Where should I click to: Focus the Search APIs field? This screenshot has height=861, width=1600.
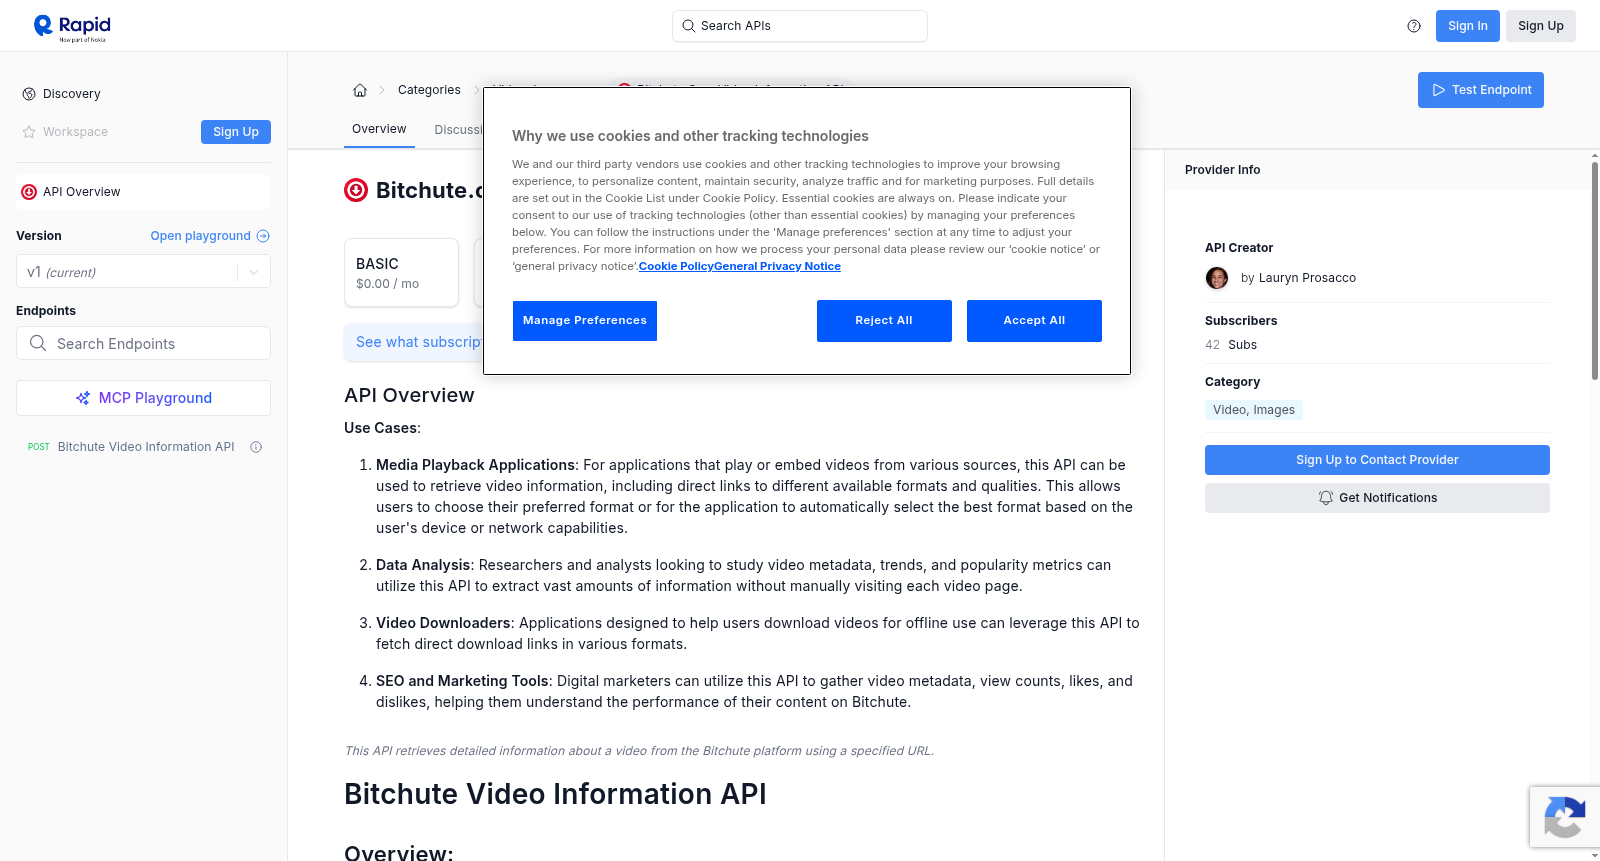point(800,26)
